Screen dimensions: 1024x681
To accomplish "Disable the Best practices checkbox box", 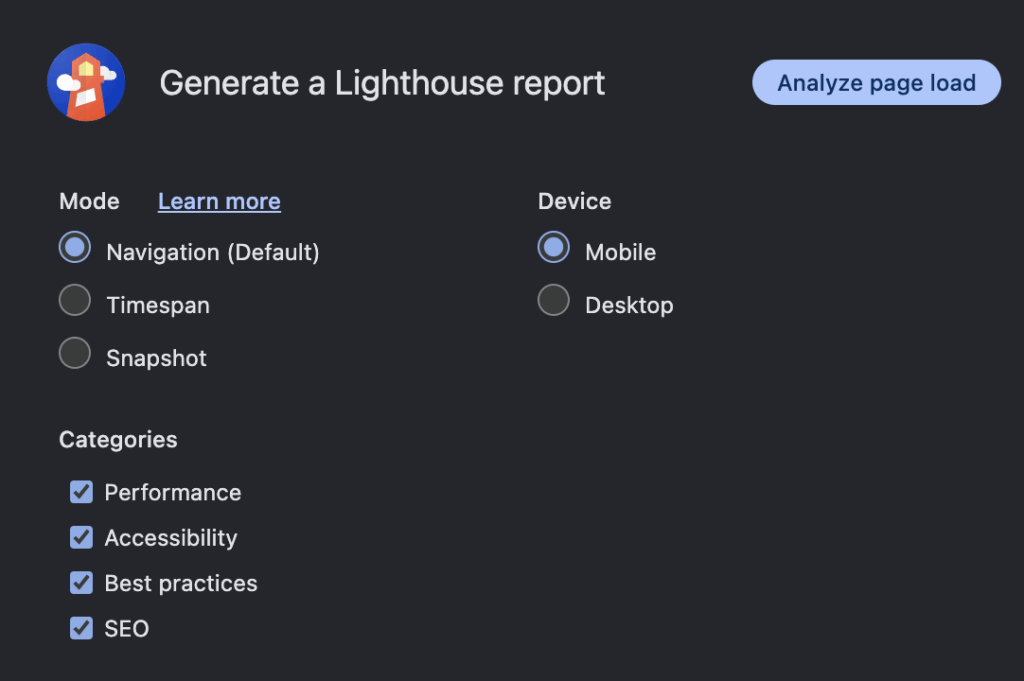I will [x=81, y=583].
